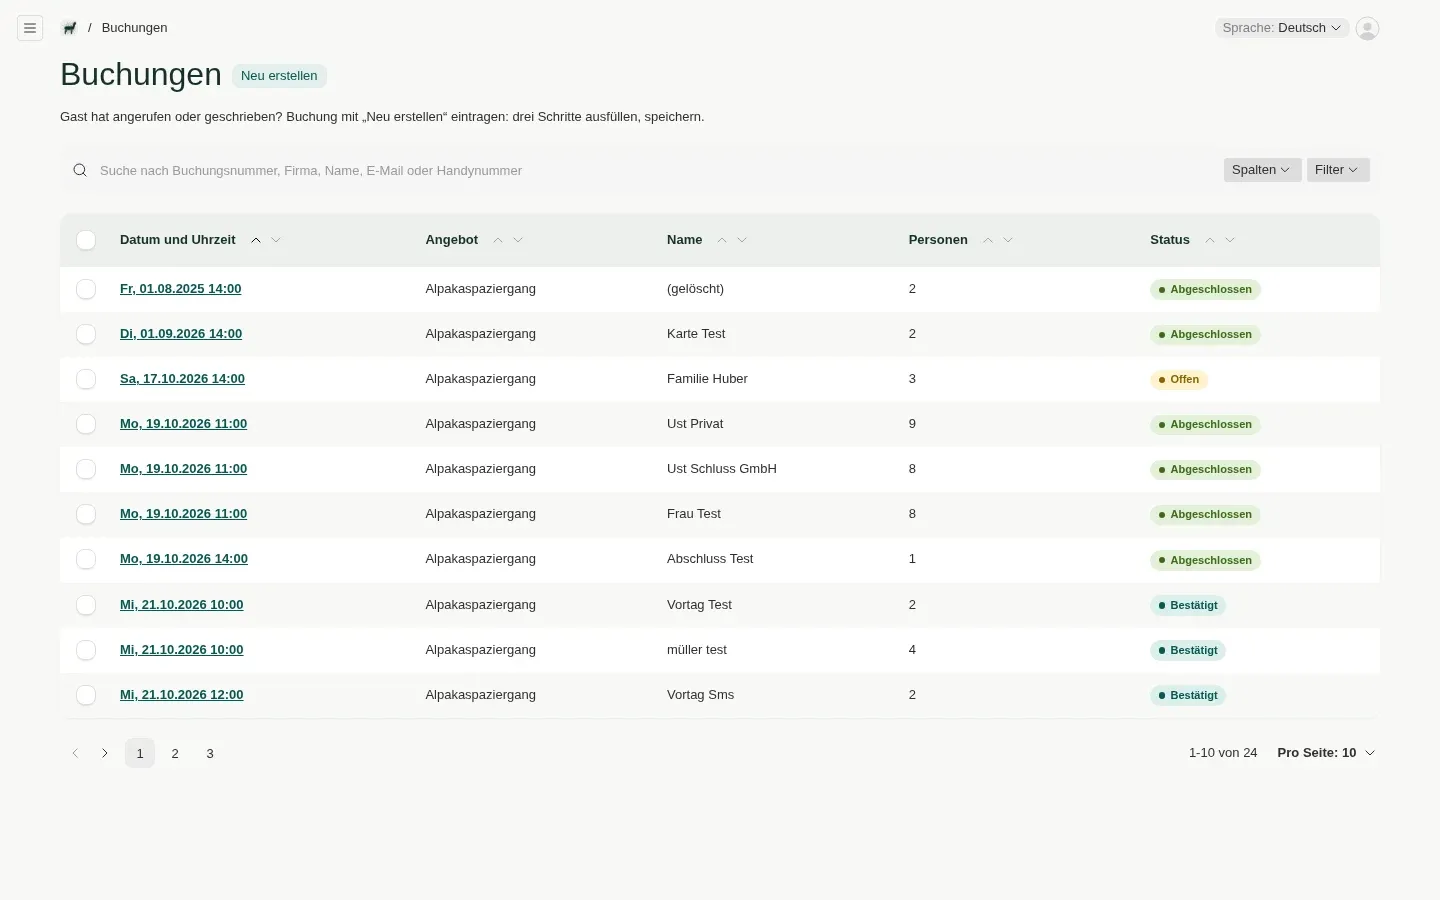Sort Datum und Uhrzeit ascending arrow
1440x900 pixels.
[x=256, y=240]
